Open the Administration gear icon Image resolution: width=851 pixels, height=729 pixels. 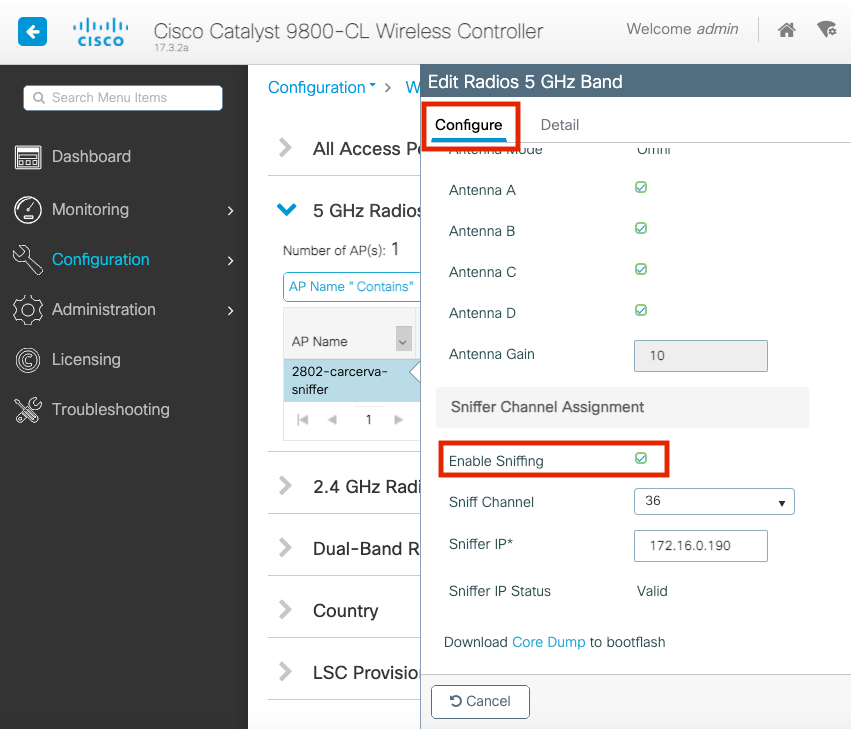(x=27, y=310)
